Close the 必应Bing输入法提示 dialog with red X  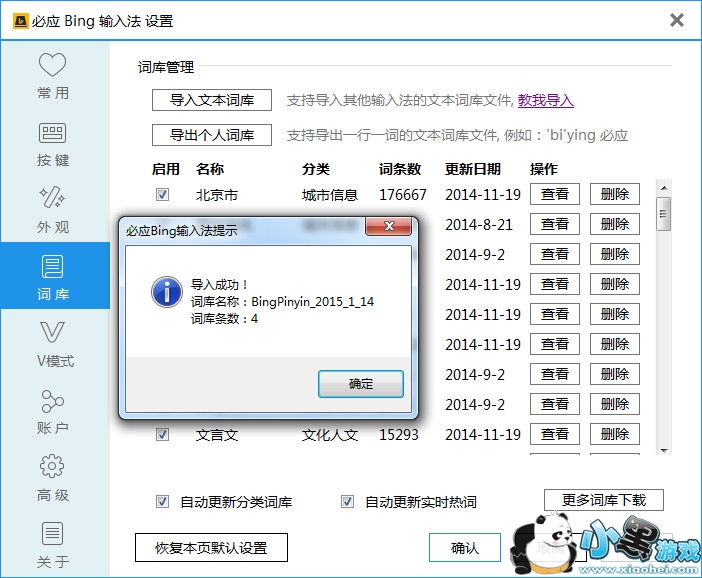tap(388, 226)
